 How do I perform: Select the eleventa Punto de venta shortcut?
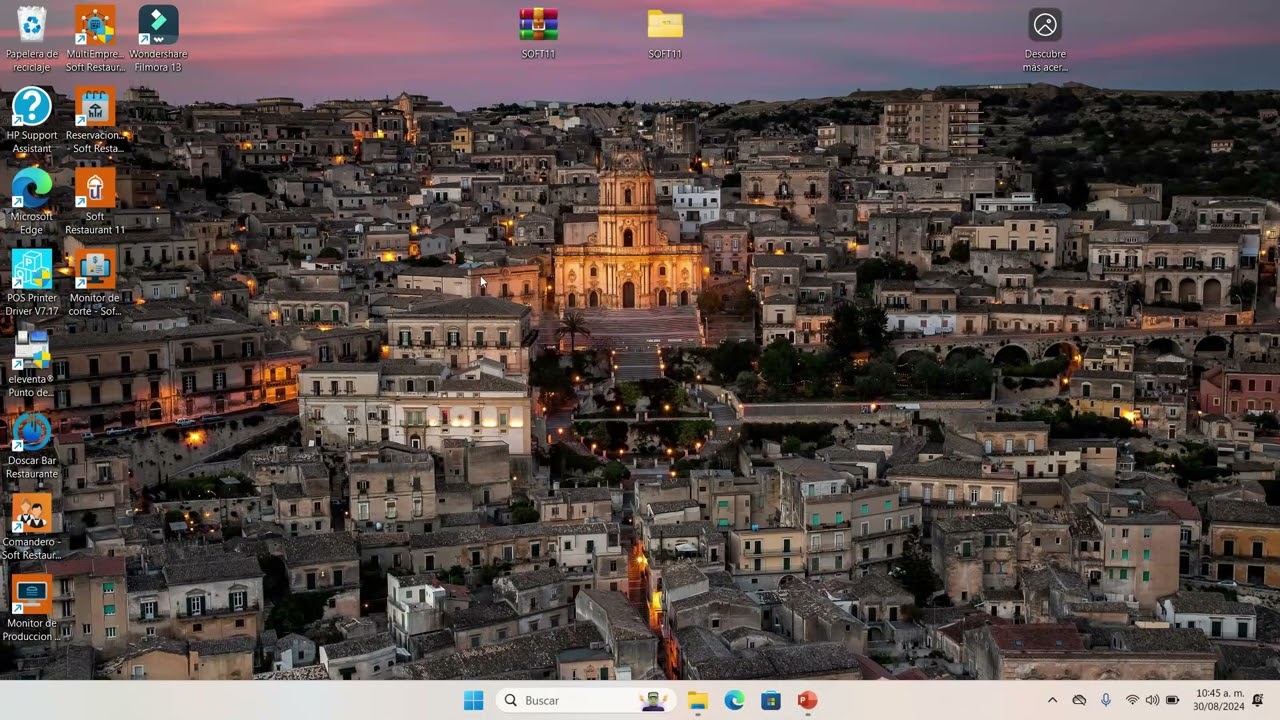[32, 364]
